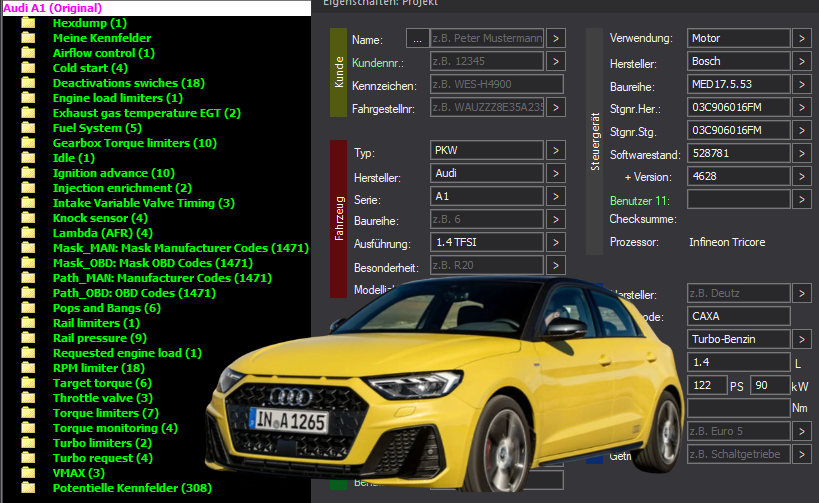The width and height of the screenshot is (819, 503).
Task: Open the arrow next to Fahrgestellnr. field
Action: 556,108
